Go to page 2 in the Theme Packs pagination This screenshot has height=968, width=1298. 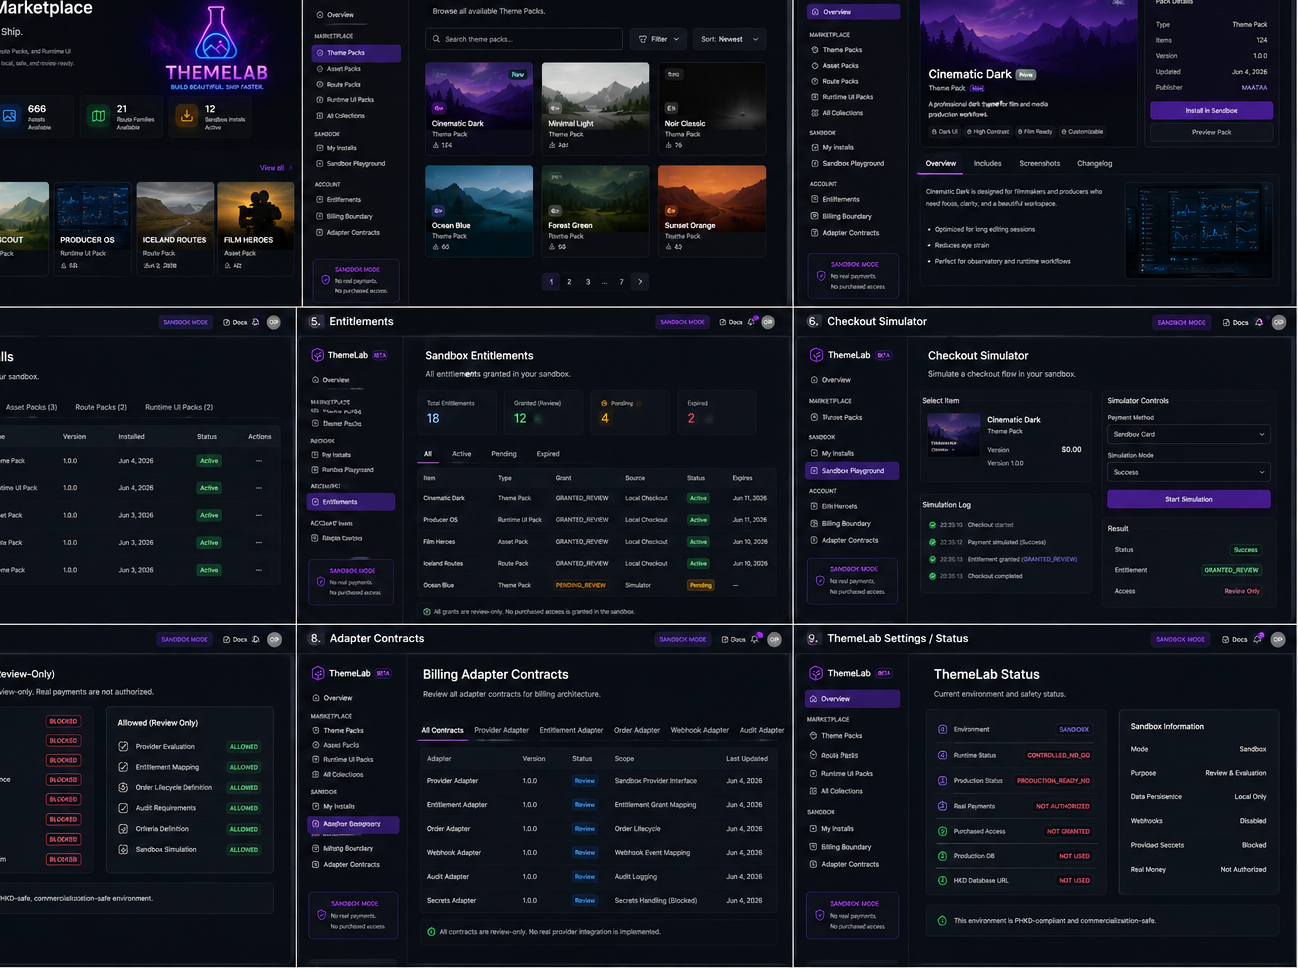point(569,282)
